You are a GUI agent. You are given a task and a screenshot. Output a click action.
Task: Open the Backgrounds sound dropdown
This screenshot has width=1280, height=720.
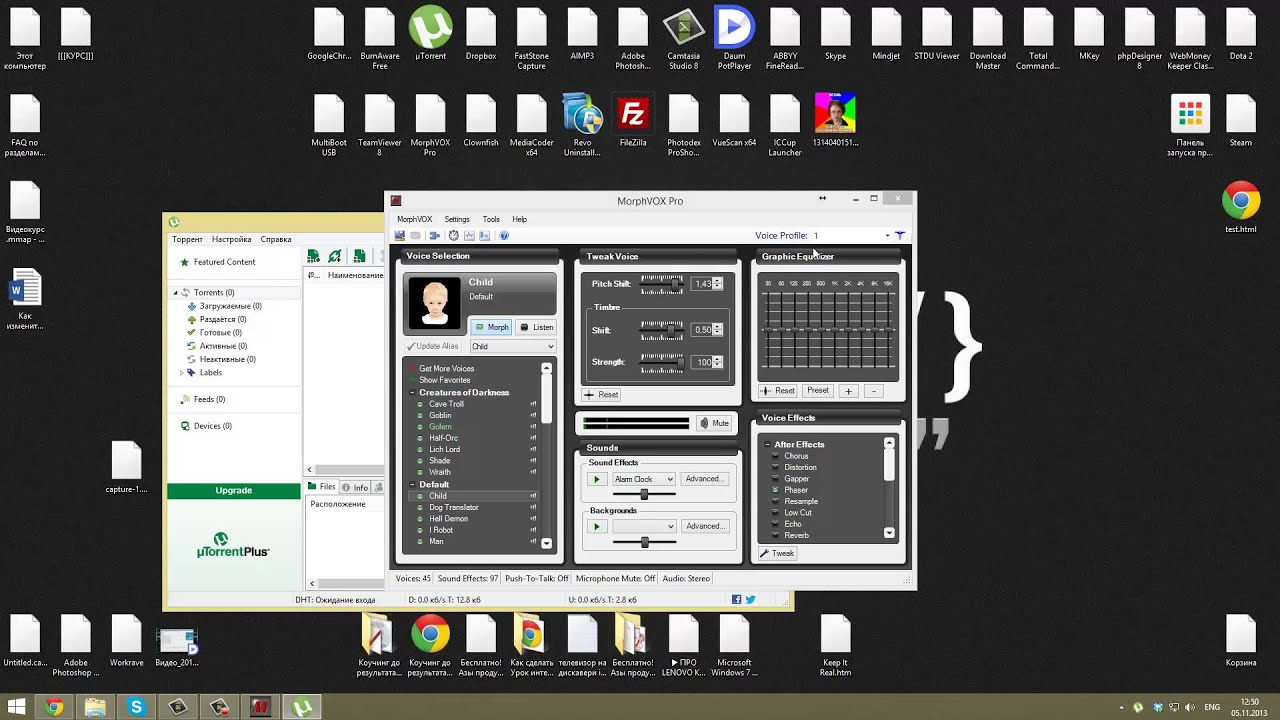[x=644, y=526]
